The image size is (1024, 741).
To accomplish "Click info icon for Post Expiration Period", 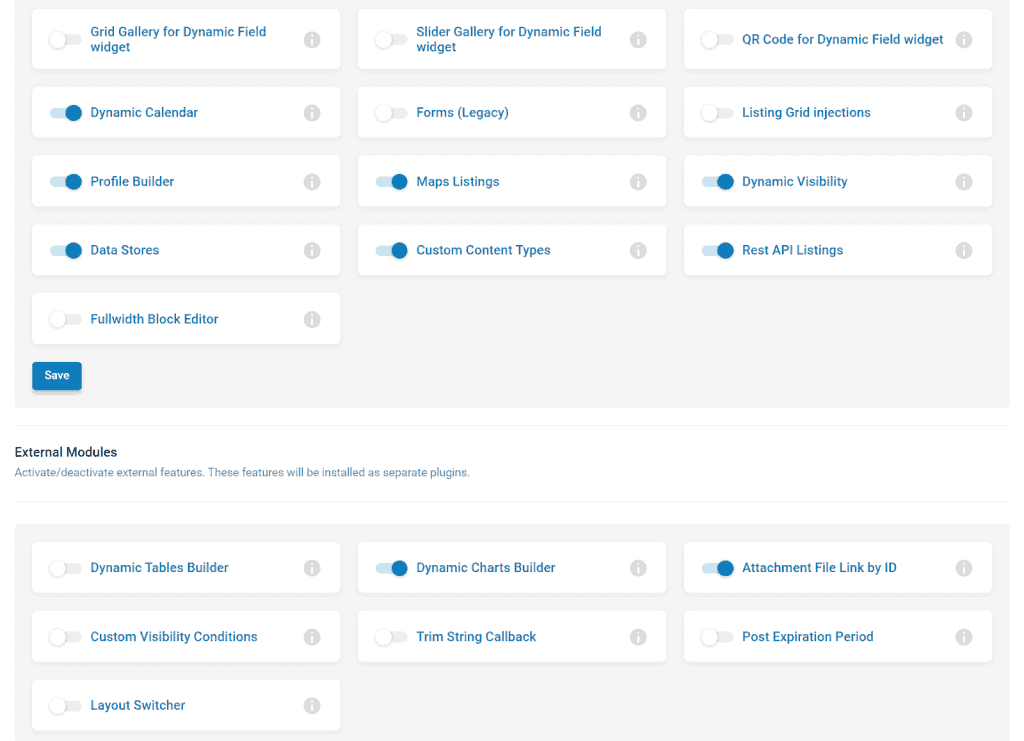I will click(x=964, y=637).
